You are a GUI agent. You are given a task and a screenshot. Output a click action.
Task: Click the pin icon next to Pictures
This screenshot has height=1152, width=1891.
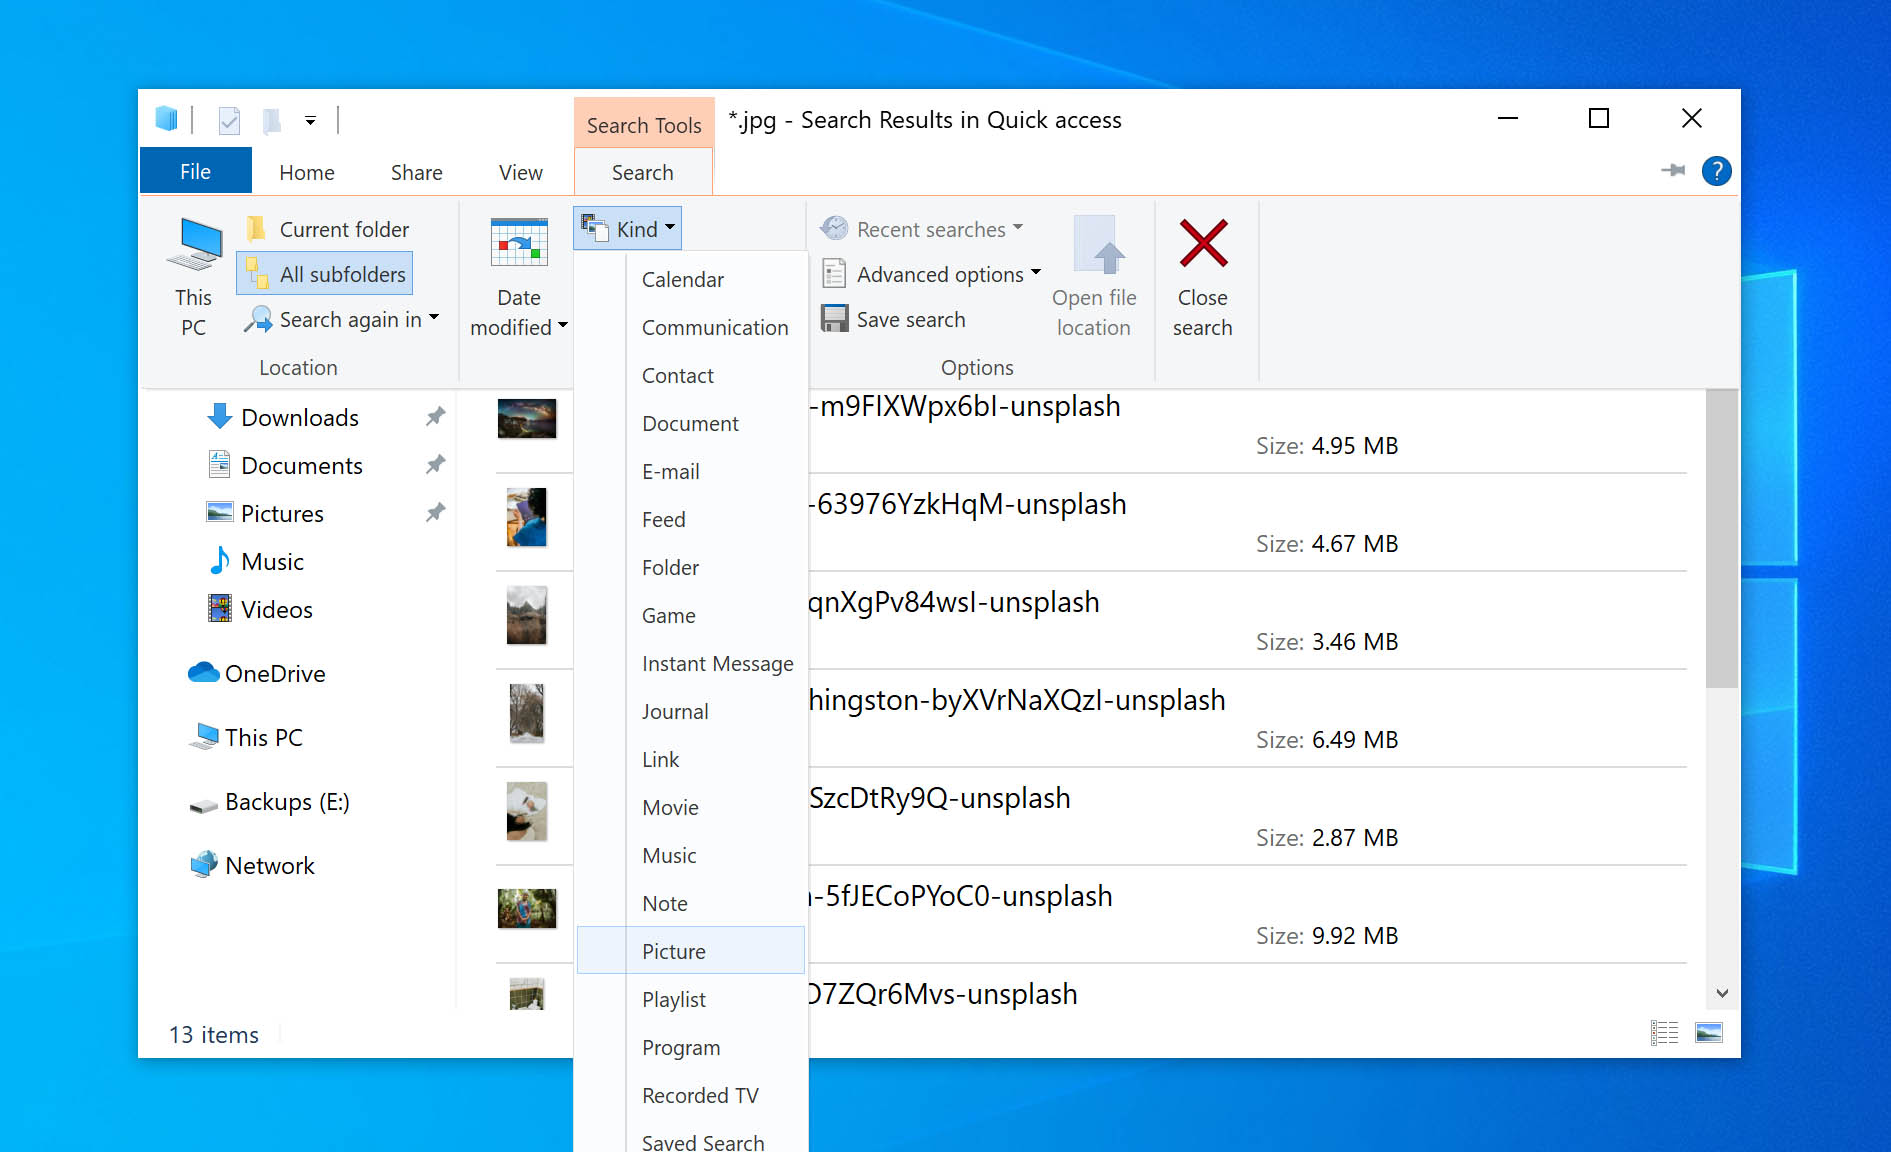click(435, 513)
